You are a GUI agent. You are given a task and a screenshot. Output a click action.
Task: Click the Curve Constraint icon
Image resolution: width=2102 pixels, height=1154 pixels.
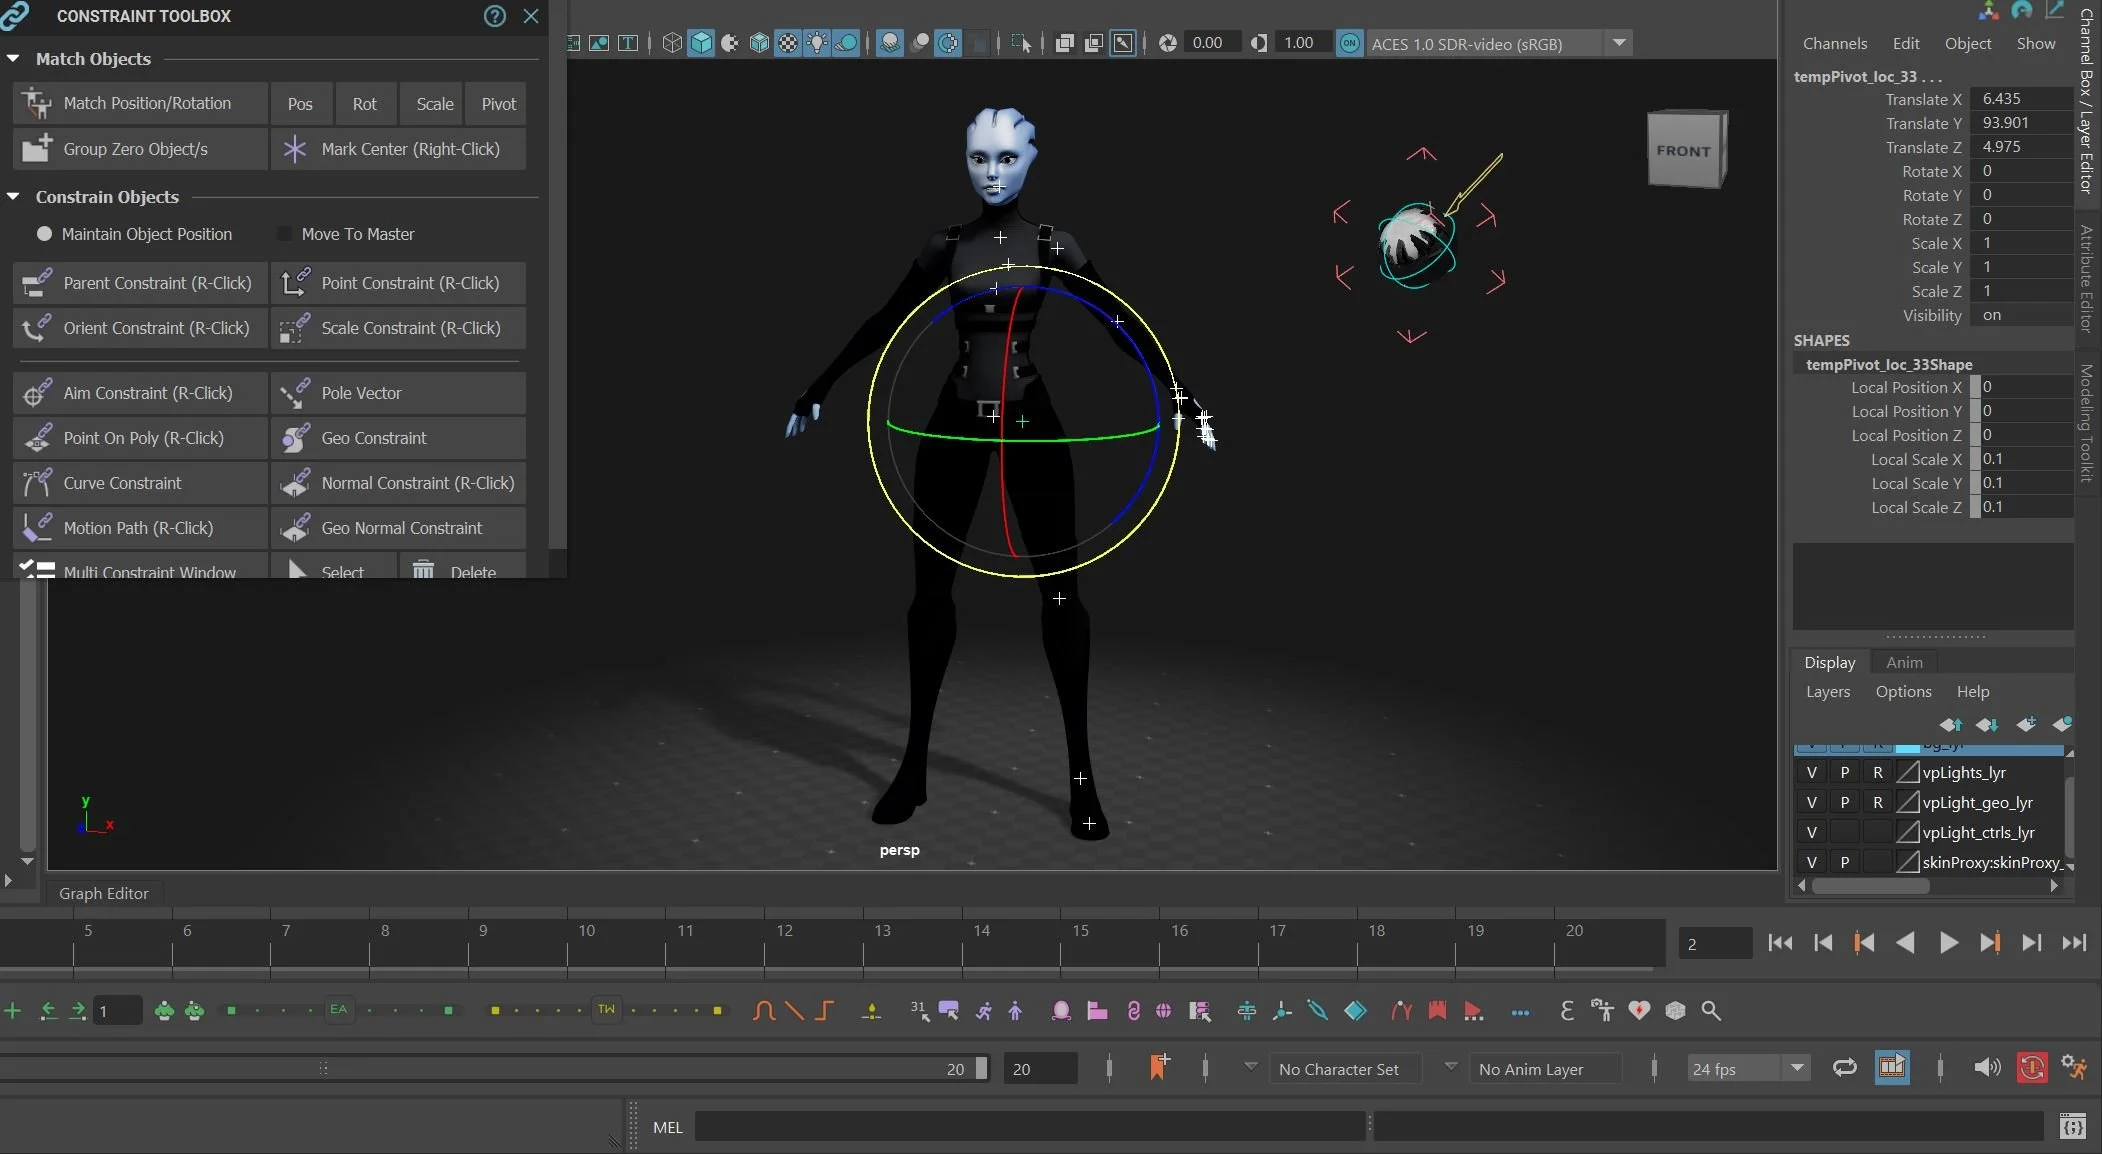[x=37, y=483]
